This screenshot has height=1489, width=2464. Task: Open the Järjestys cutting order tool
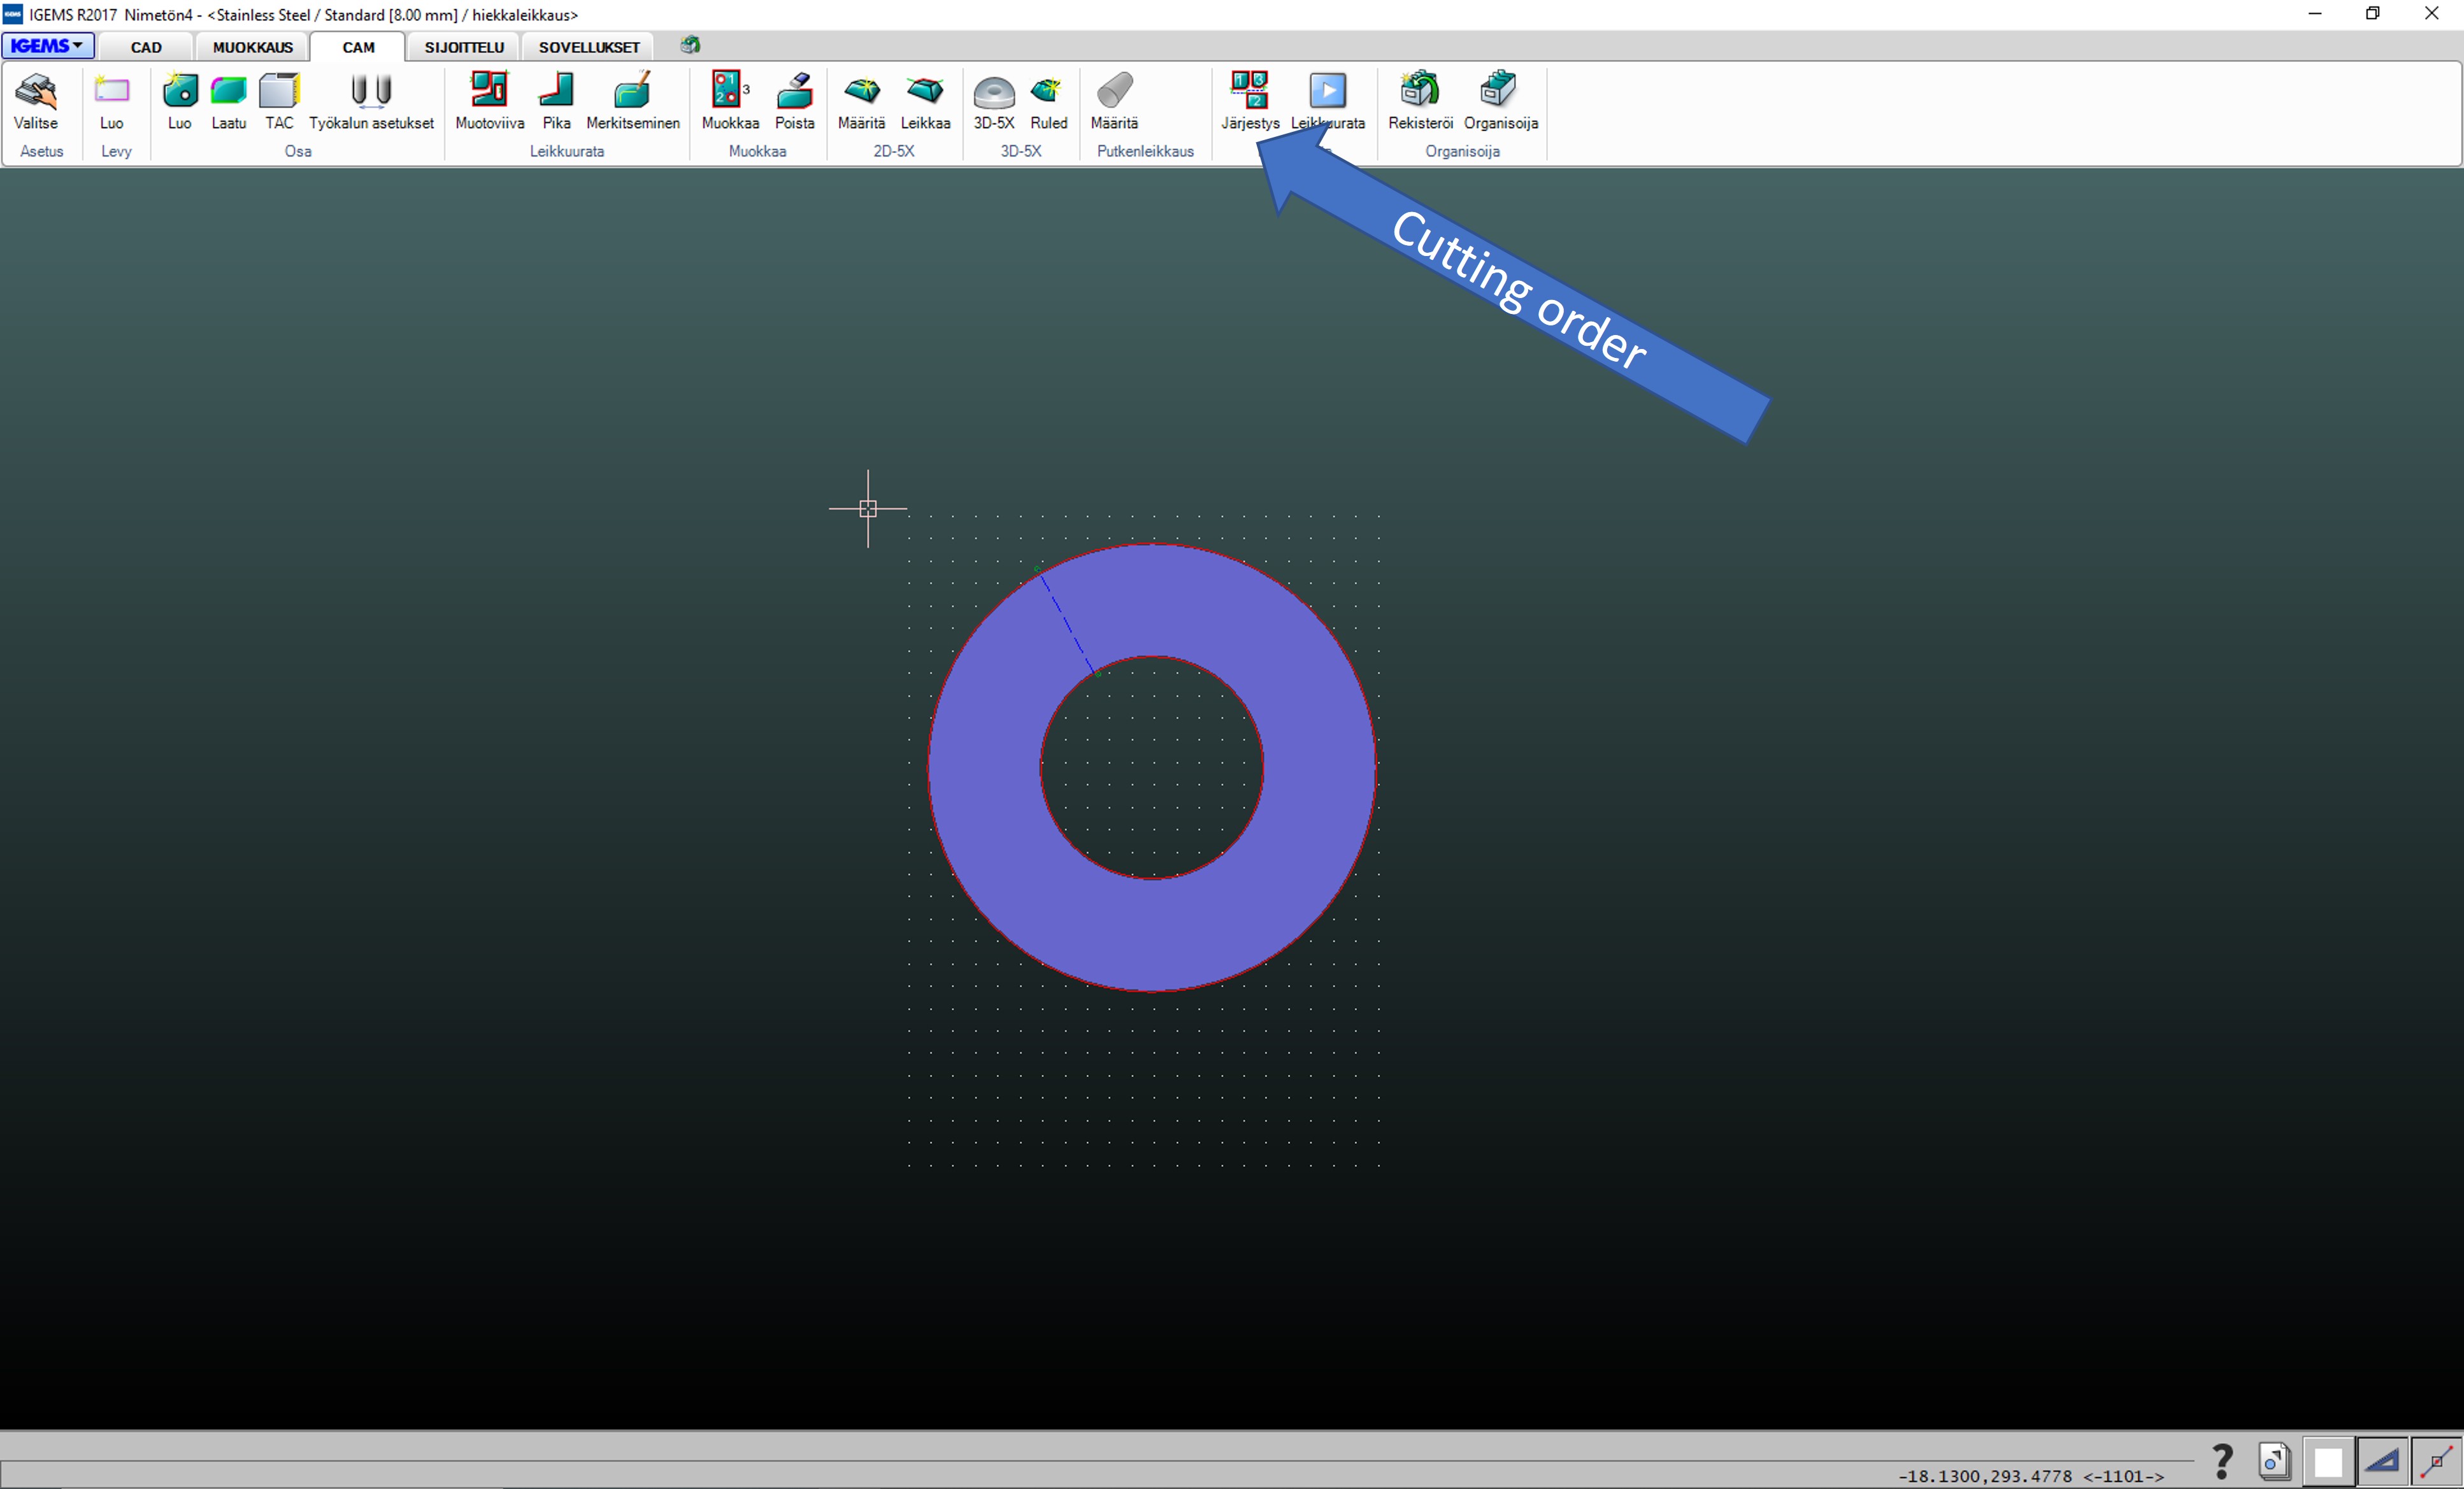(x=1250, y=101)
